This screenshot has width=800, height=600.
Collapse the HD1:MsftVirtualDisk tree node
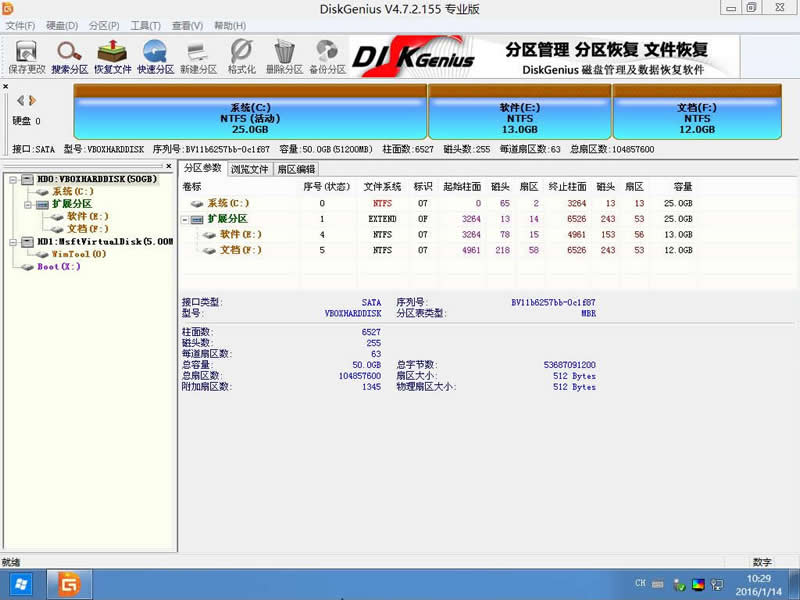[12, 242]
